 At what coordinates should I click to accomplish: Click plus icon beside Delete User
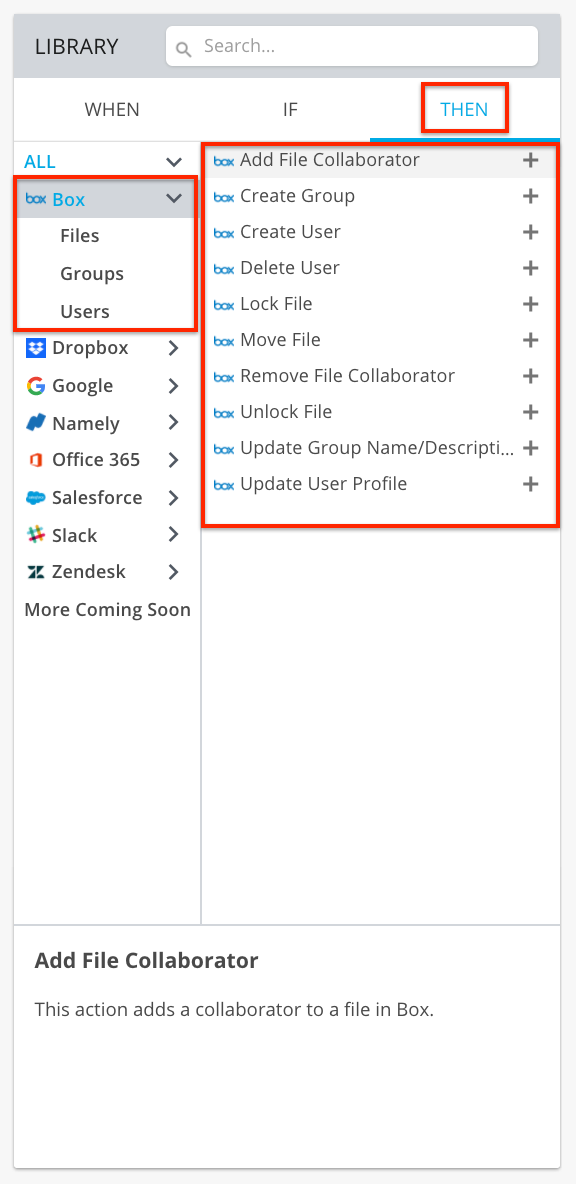point(531,268)
